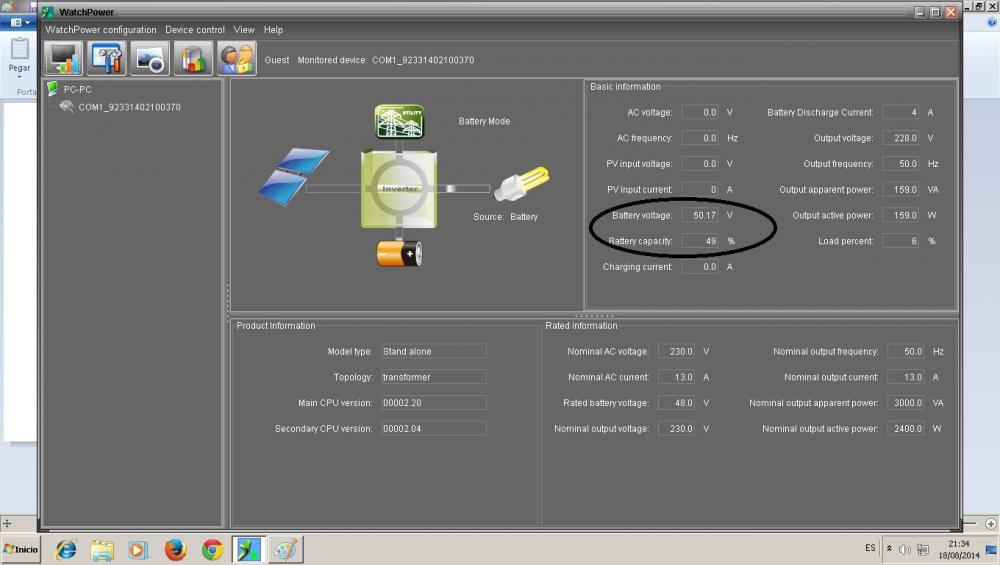Click the PV input voltage field
The height and width of the screenshot is (565, 1000).
pos(700,164)
